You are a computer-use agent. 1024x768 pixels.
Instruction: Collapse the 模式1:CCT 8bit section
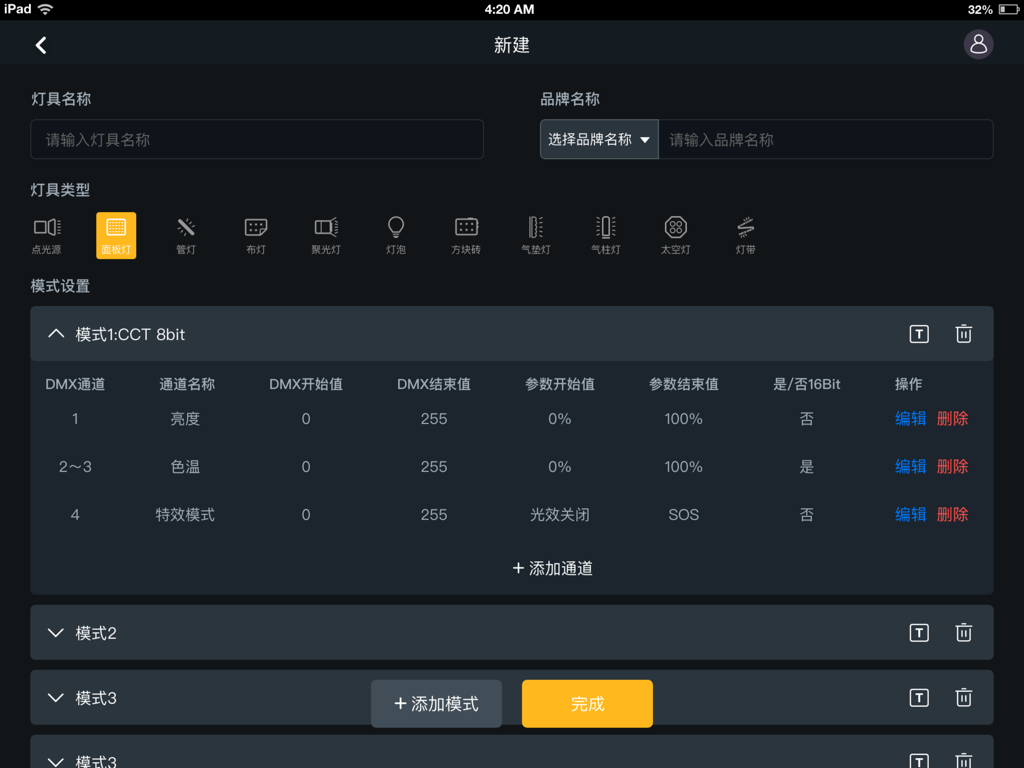pos(56,334)
